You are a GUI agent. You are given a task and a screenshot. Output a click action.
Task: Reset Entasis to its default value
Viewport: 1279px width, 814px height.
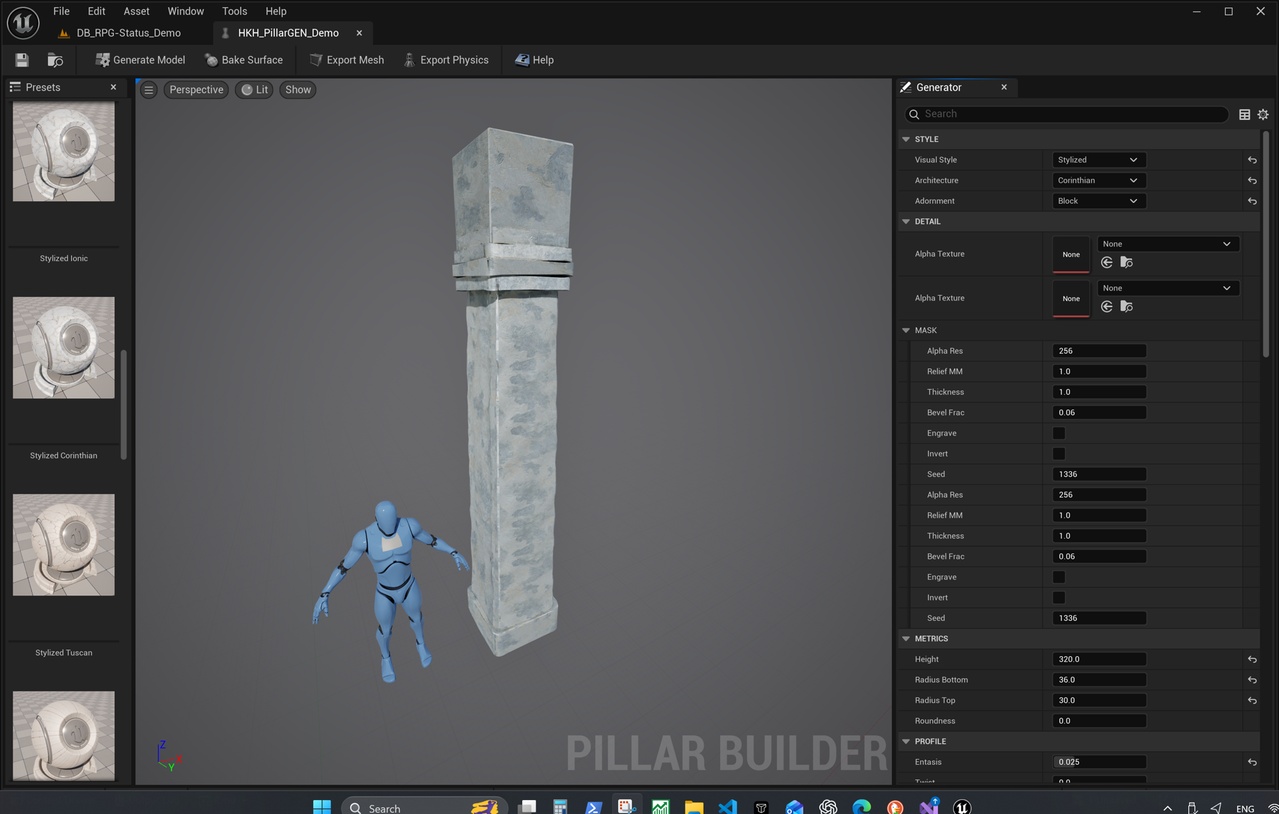pos(1252,762)
